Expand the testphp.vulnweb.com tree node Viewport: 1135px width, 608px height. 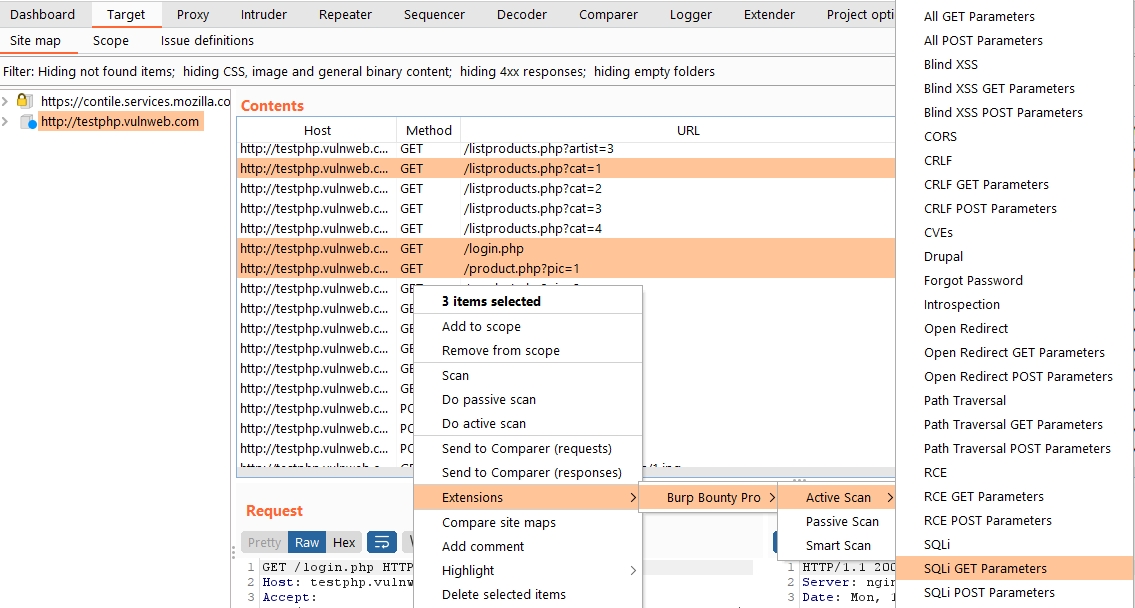(7, 122)
